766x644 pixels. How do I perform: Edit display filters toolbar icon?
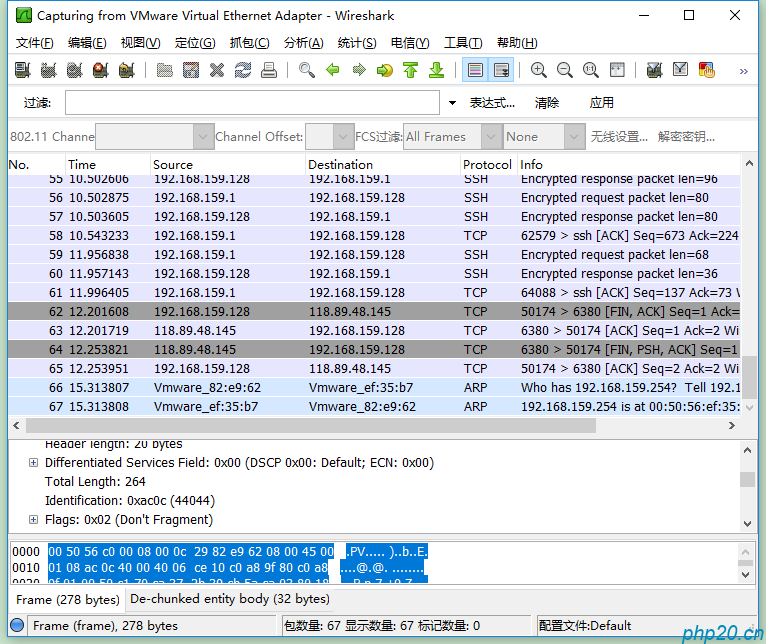680,70
